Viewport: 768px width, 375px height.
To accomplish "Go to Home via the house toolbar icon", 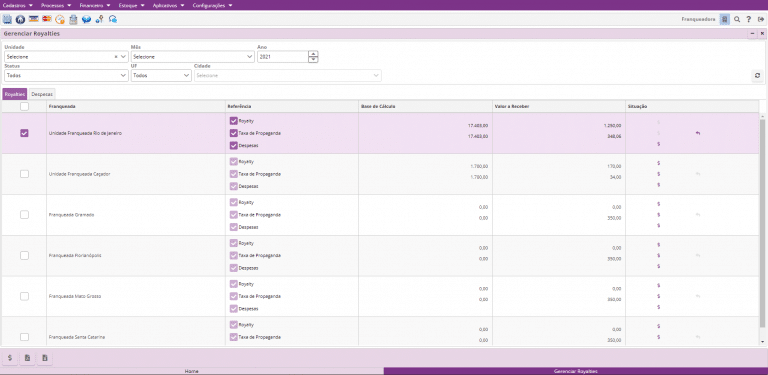I will point(20,20).
